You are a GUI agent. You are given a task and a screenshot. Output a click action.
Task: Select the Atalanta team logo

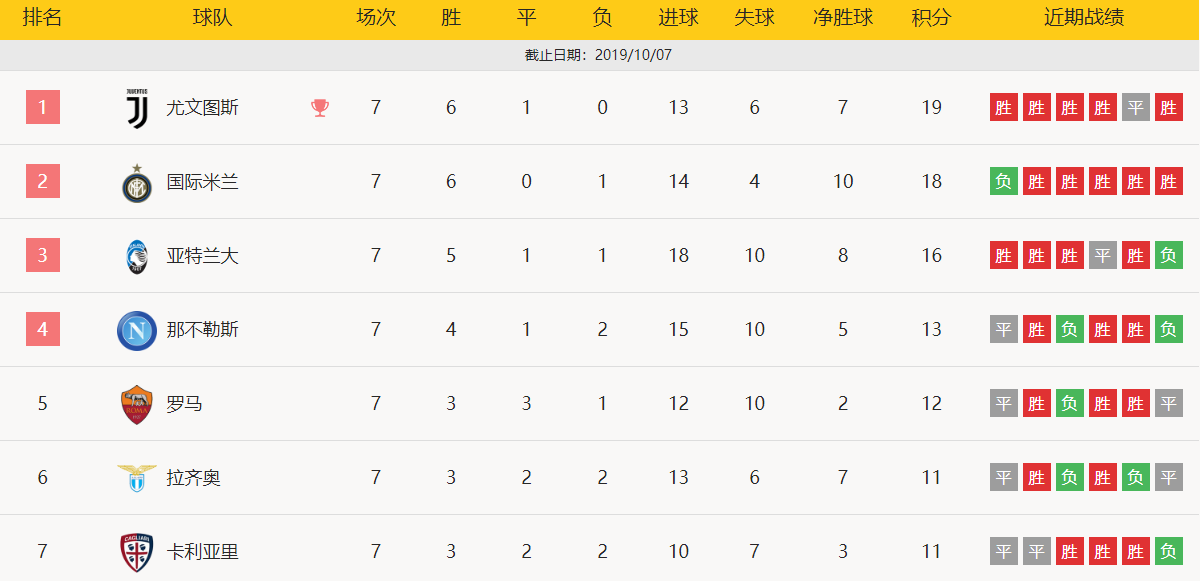tap(137, 257)
